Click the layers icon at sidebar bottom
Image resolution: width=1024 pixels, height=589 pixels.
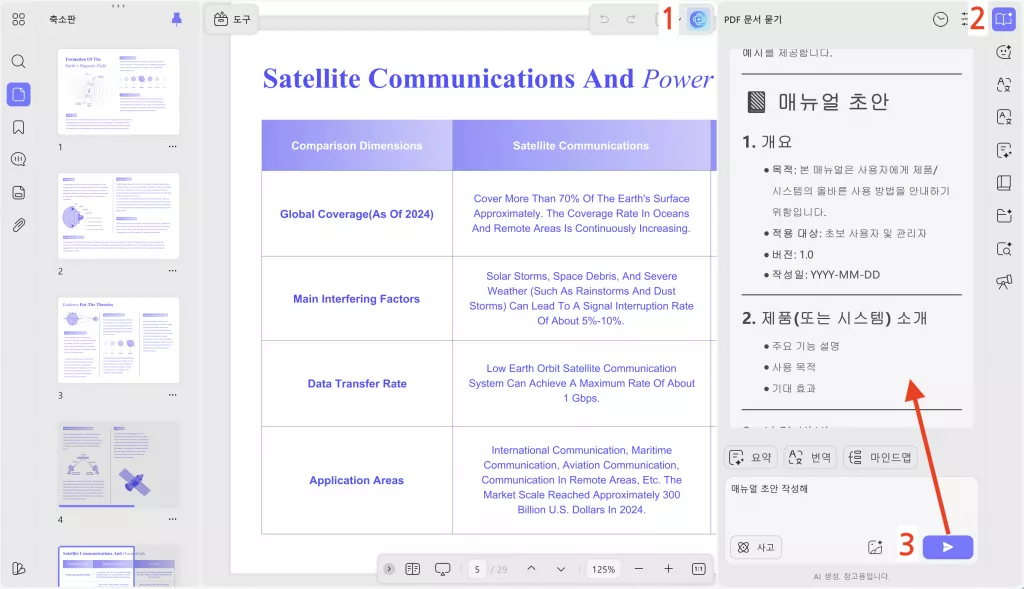coord(18,568)
